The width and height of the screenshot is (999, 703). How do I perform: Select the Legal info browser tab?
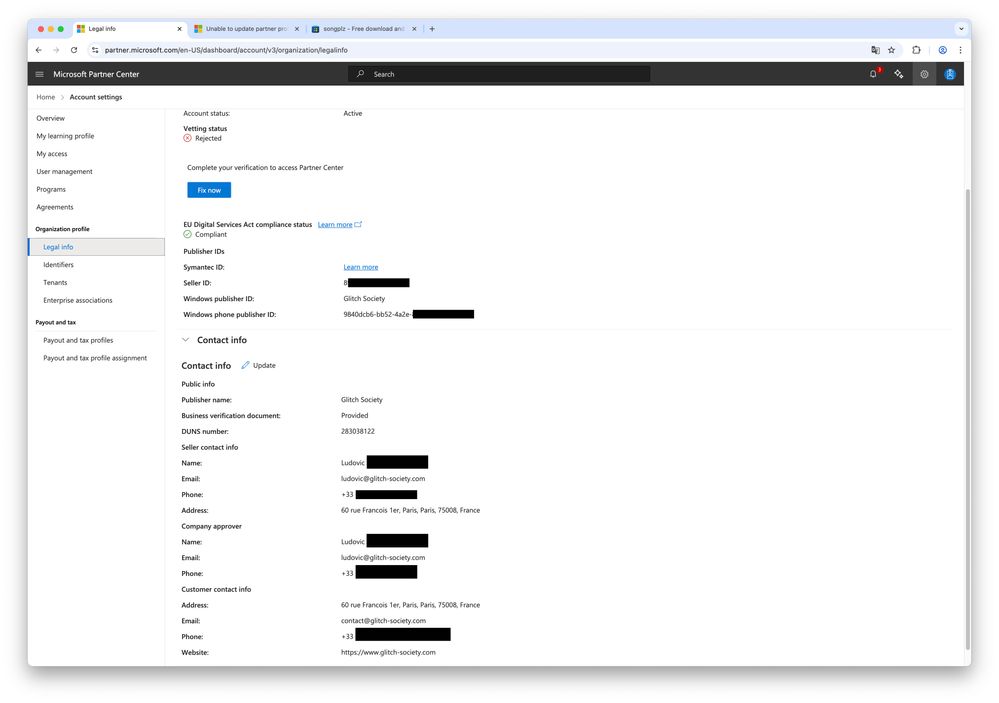pos(129,29)
